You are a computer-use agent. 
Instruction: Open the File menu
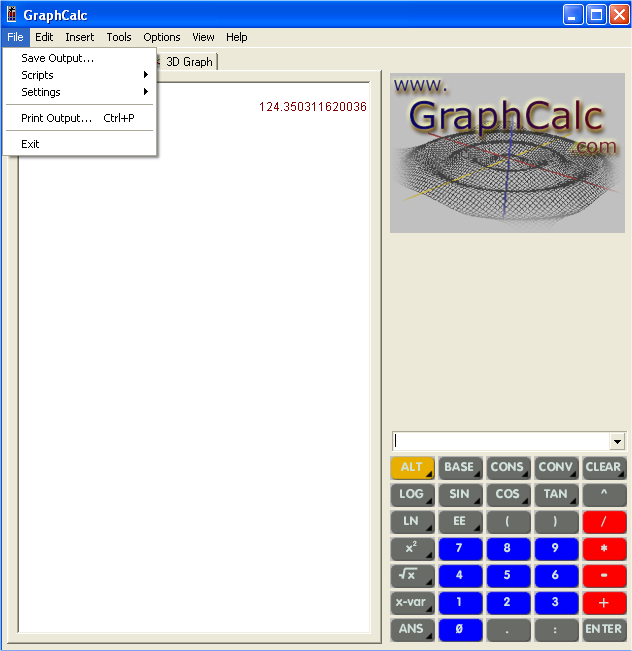[x=15, y=37]
